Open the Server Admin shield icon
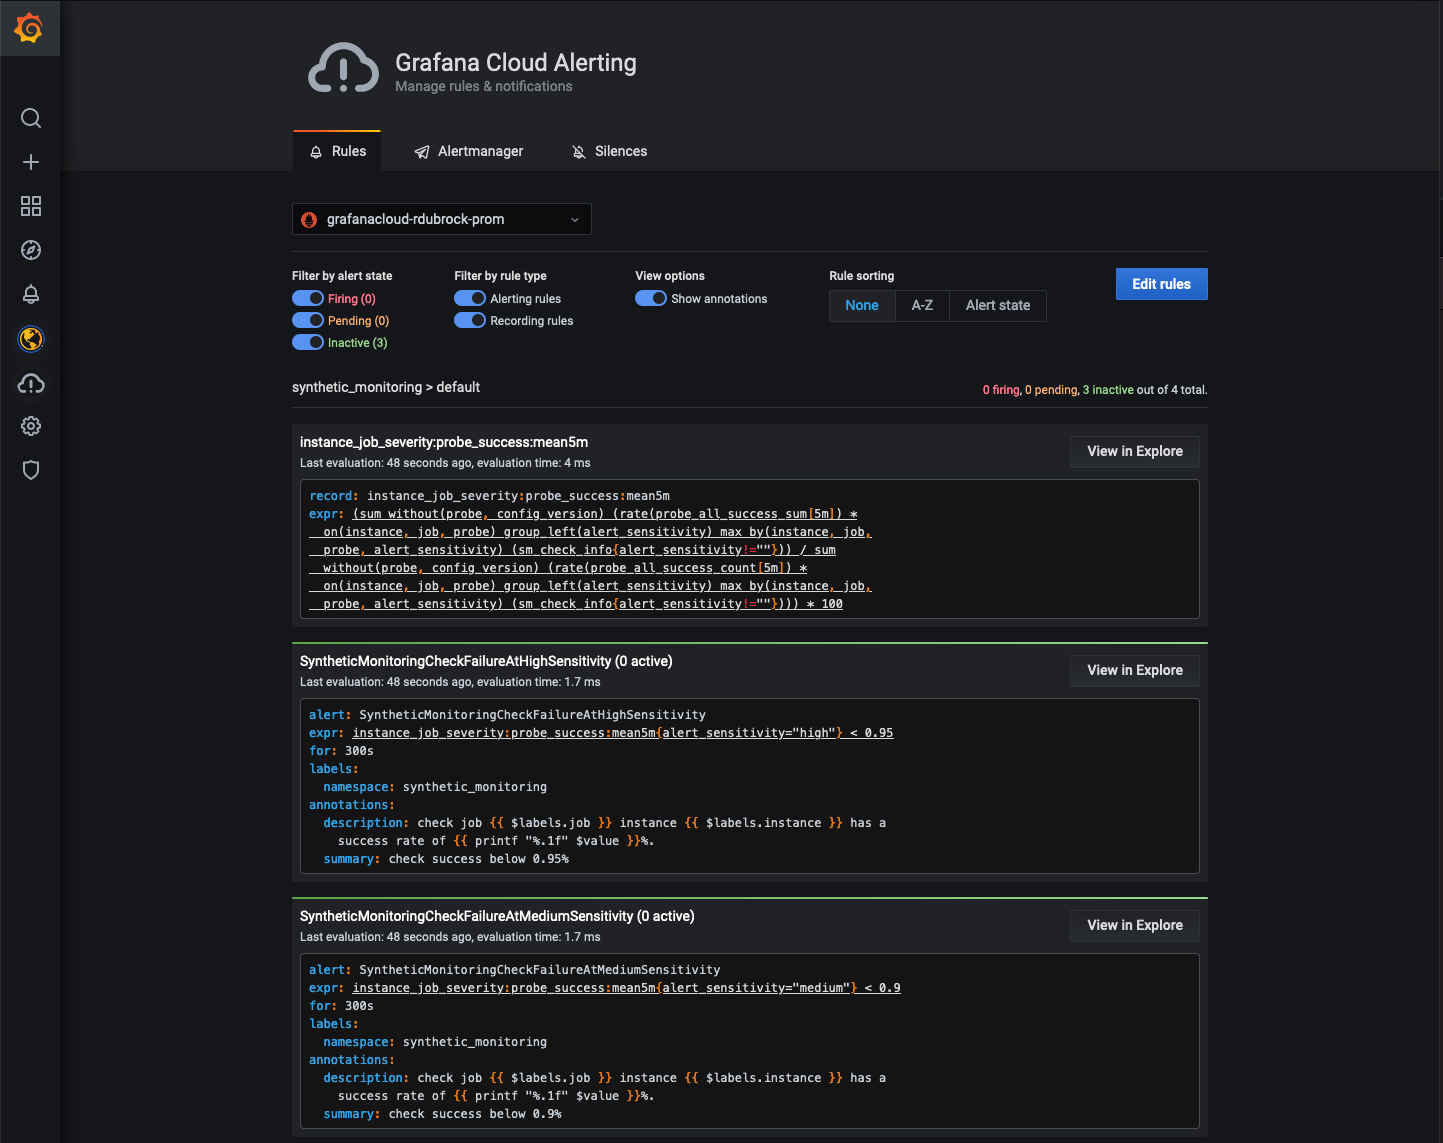Image resolution: width=1443 pixels, height=1143 pixels. 31,470
